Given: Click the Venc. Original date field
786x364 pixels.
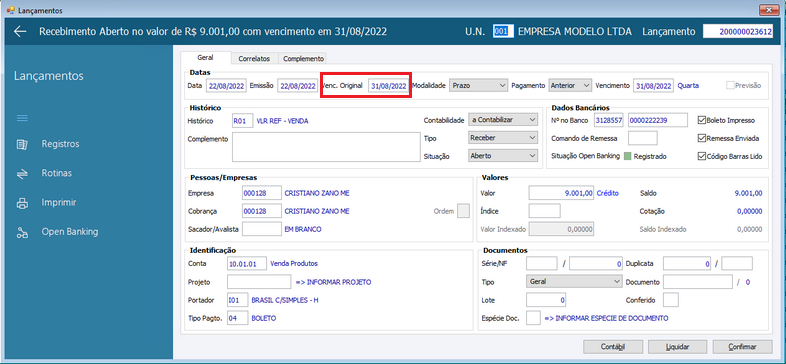Looking at the screenshot, I should pyautogui.click(x=389, y=86).
